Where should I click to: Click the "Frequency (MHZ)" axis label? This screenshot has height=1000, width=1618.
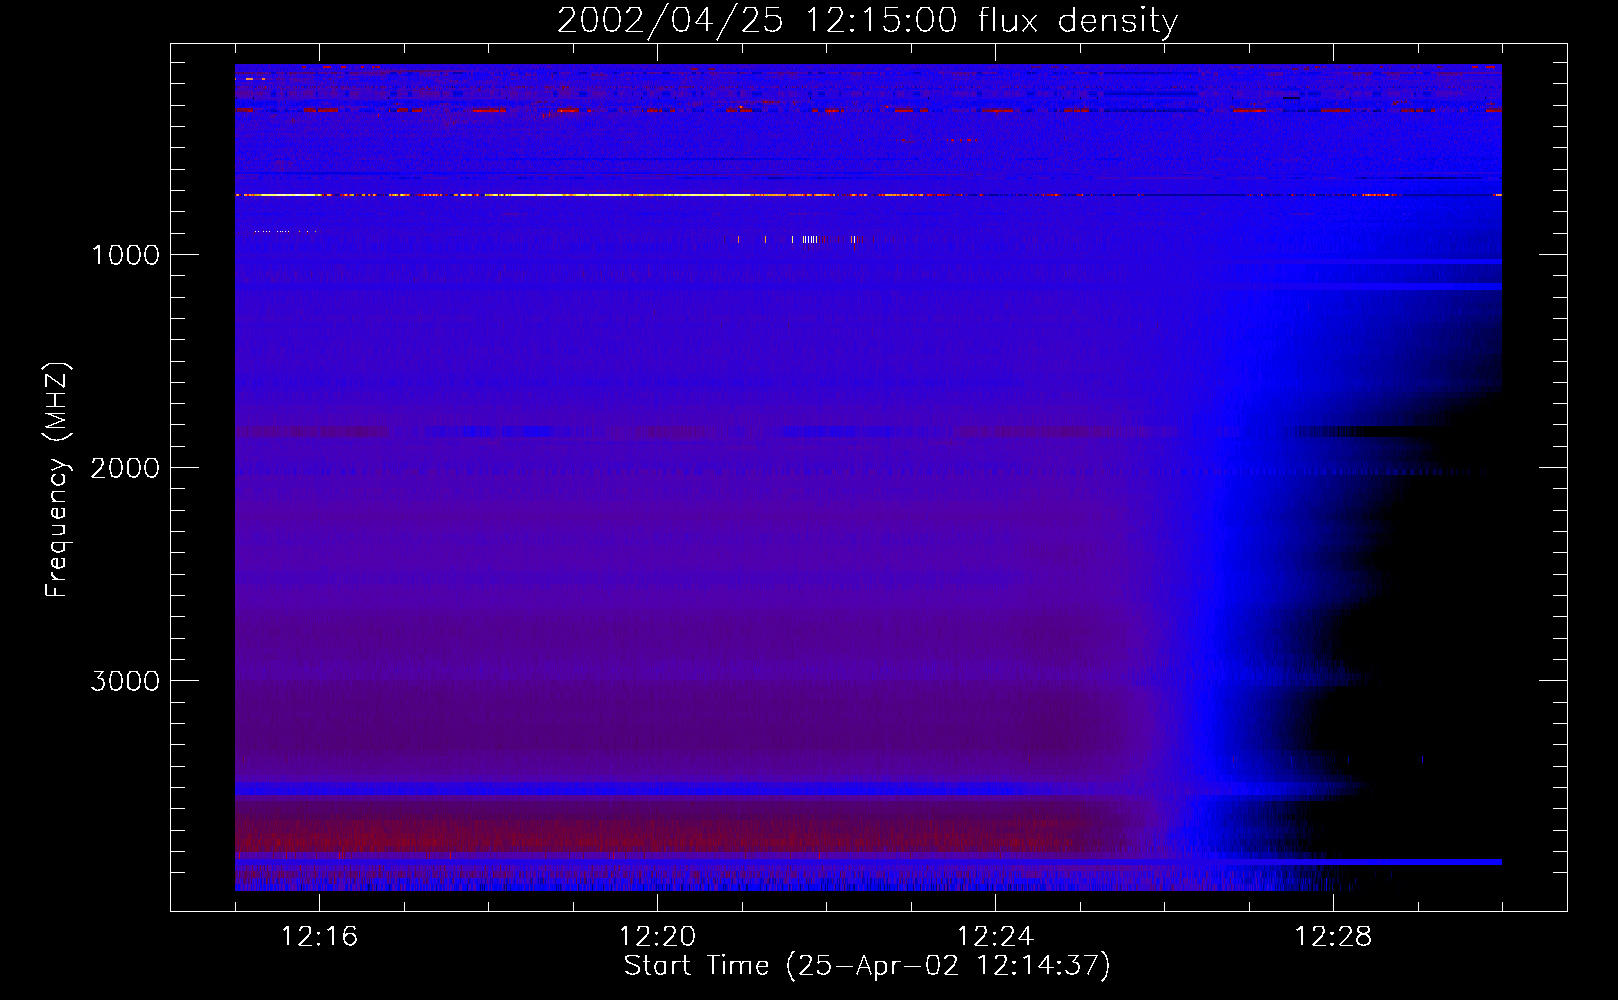tap(57, 479)
